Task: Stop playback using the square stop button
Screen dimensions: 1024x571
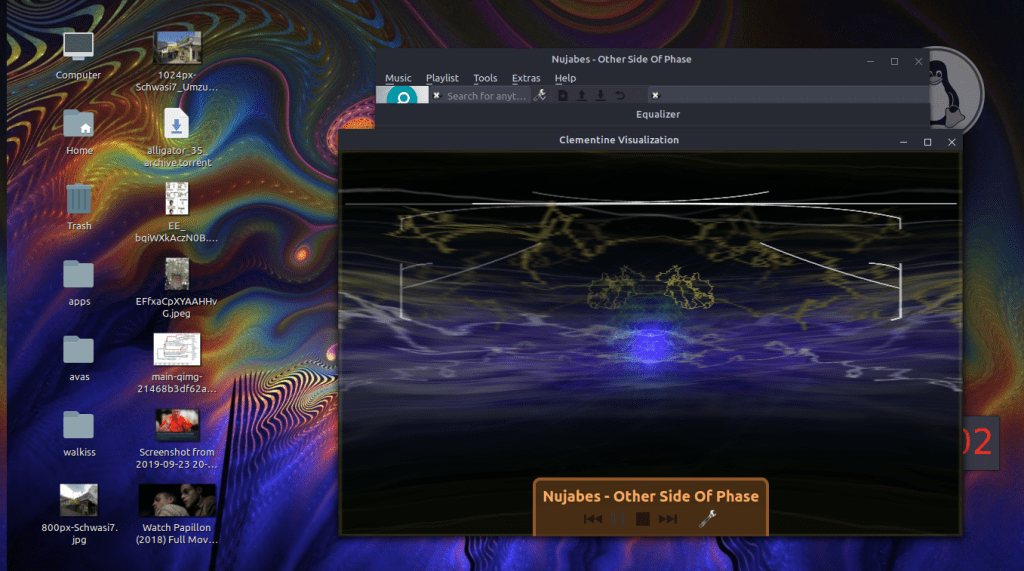Action: point(643,519)
